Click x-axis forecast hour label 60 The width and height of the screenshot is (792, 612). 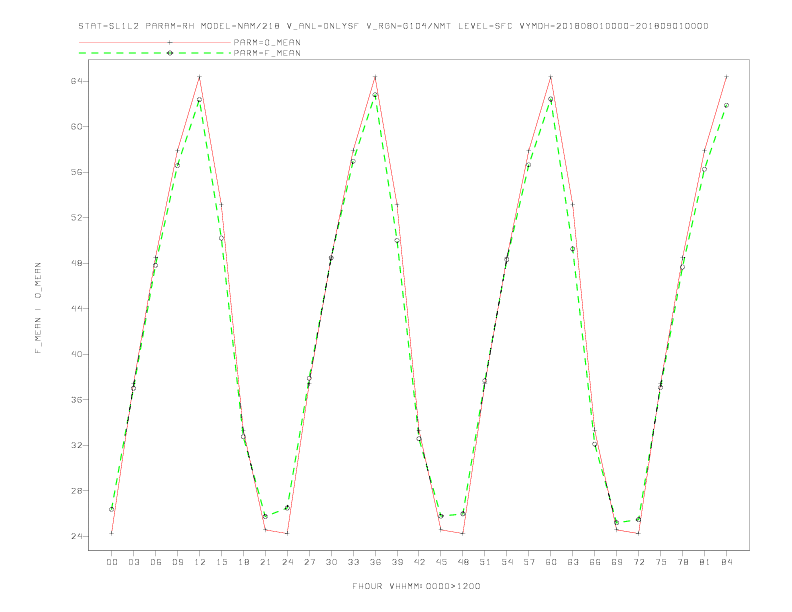click(x=551, y=562)
